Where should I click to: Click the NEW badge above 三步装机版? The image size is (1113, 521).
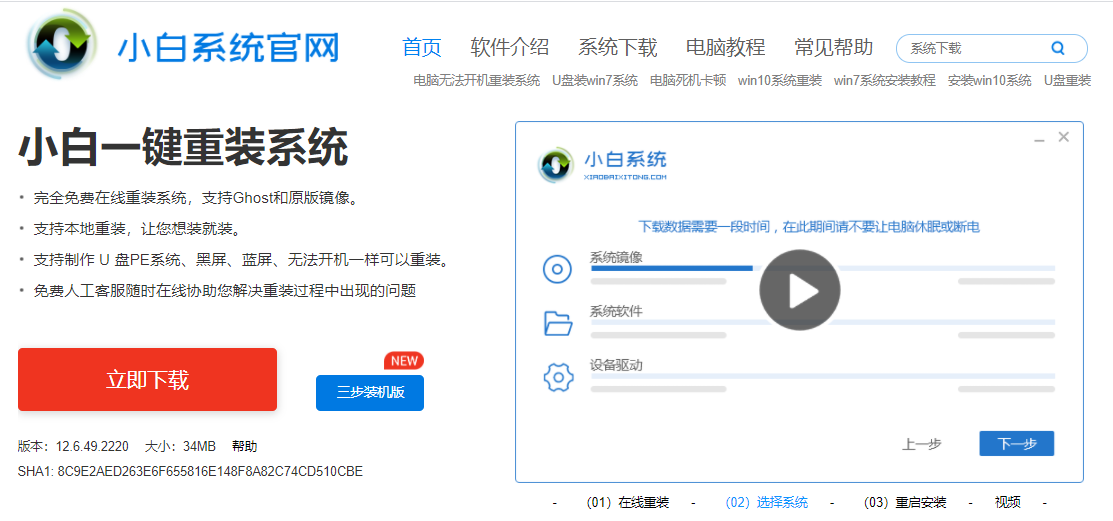(x=404, y=360)
